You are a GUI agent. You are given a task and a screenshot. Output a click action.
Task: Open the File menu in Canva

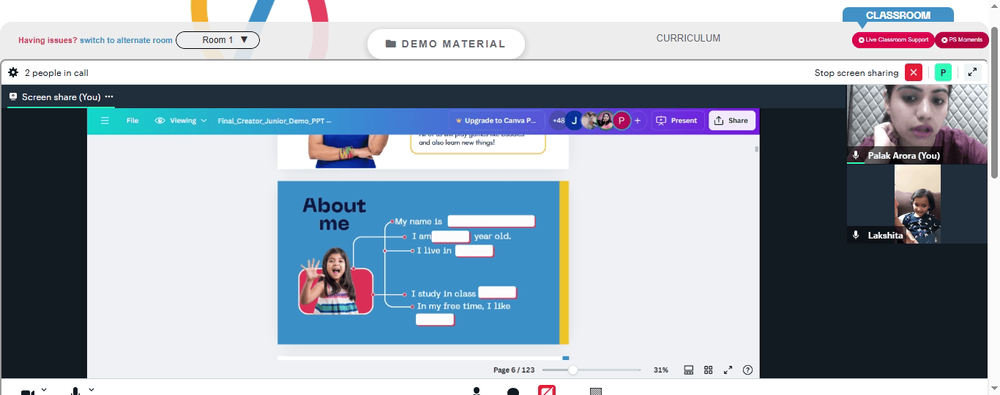point(132,121)
